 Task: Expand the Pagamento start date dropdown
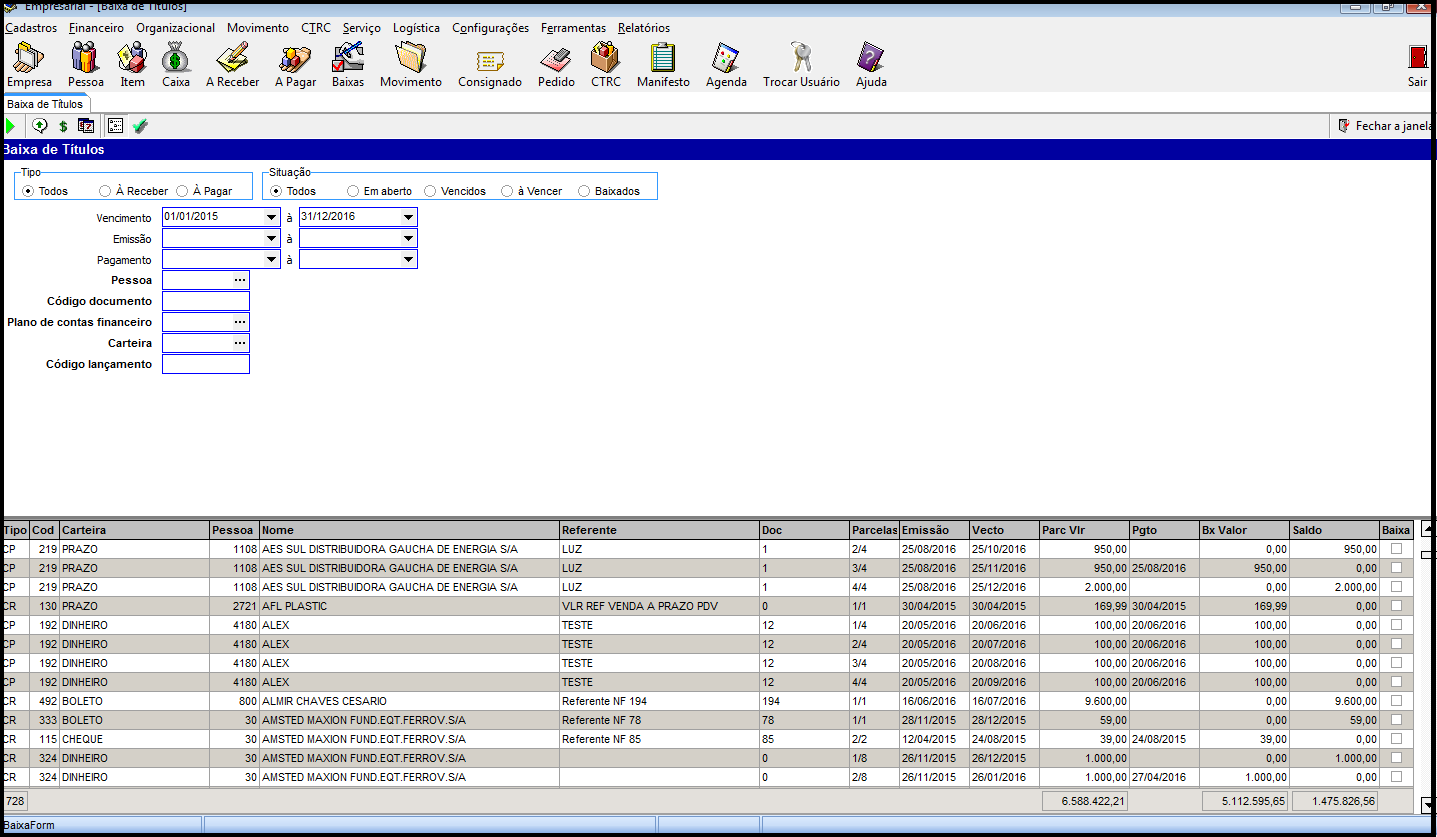point(271,260)
